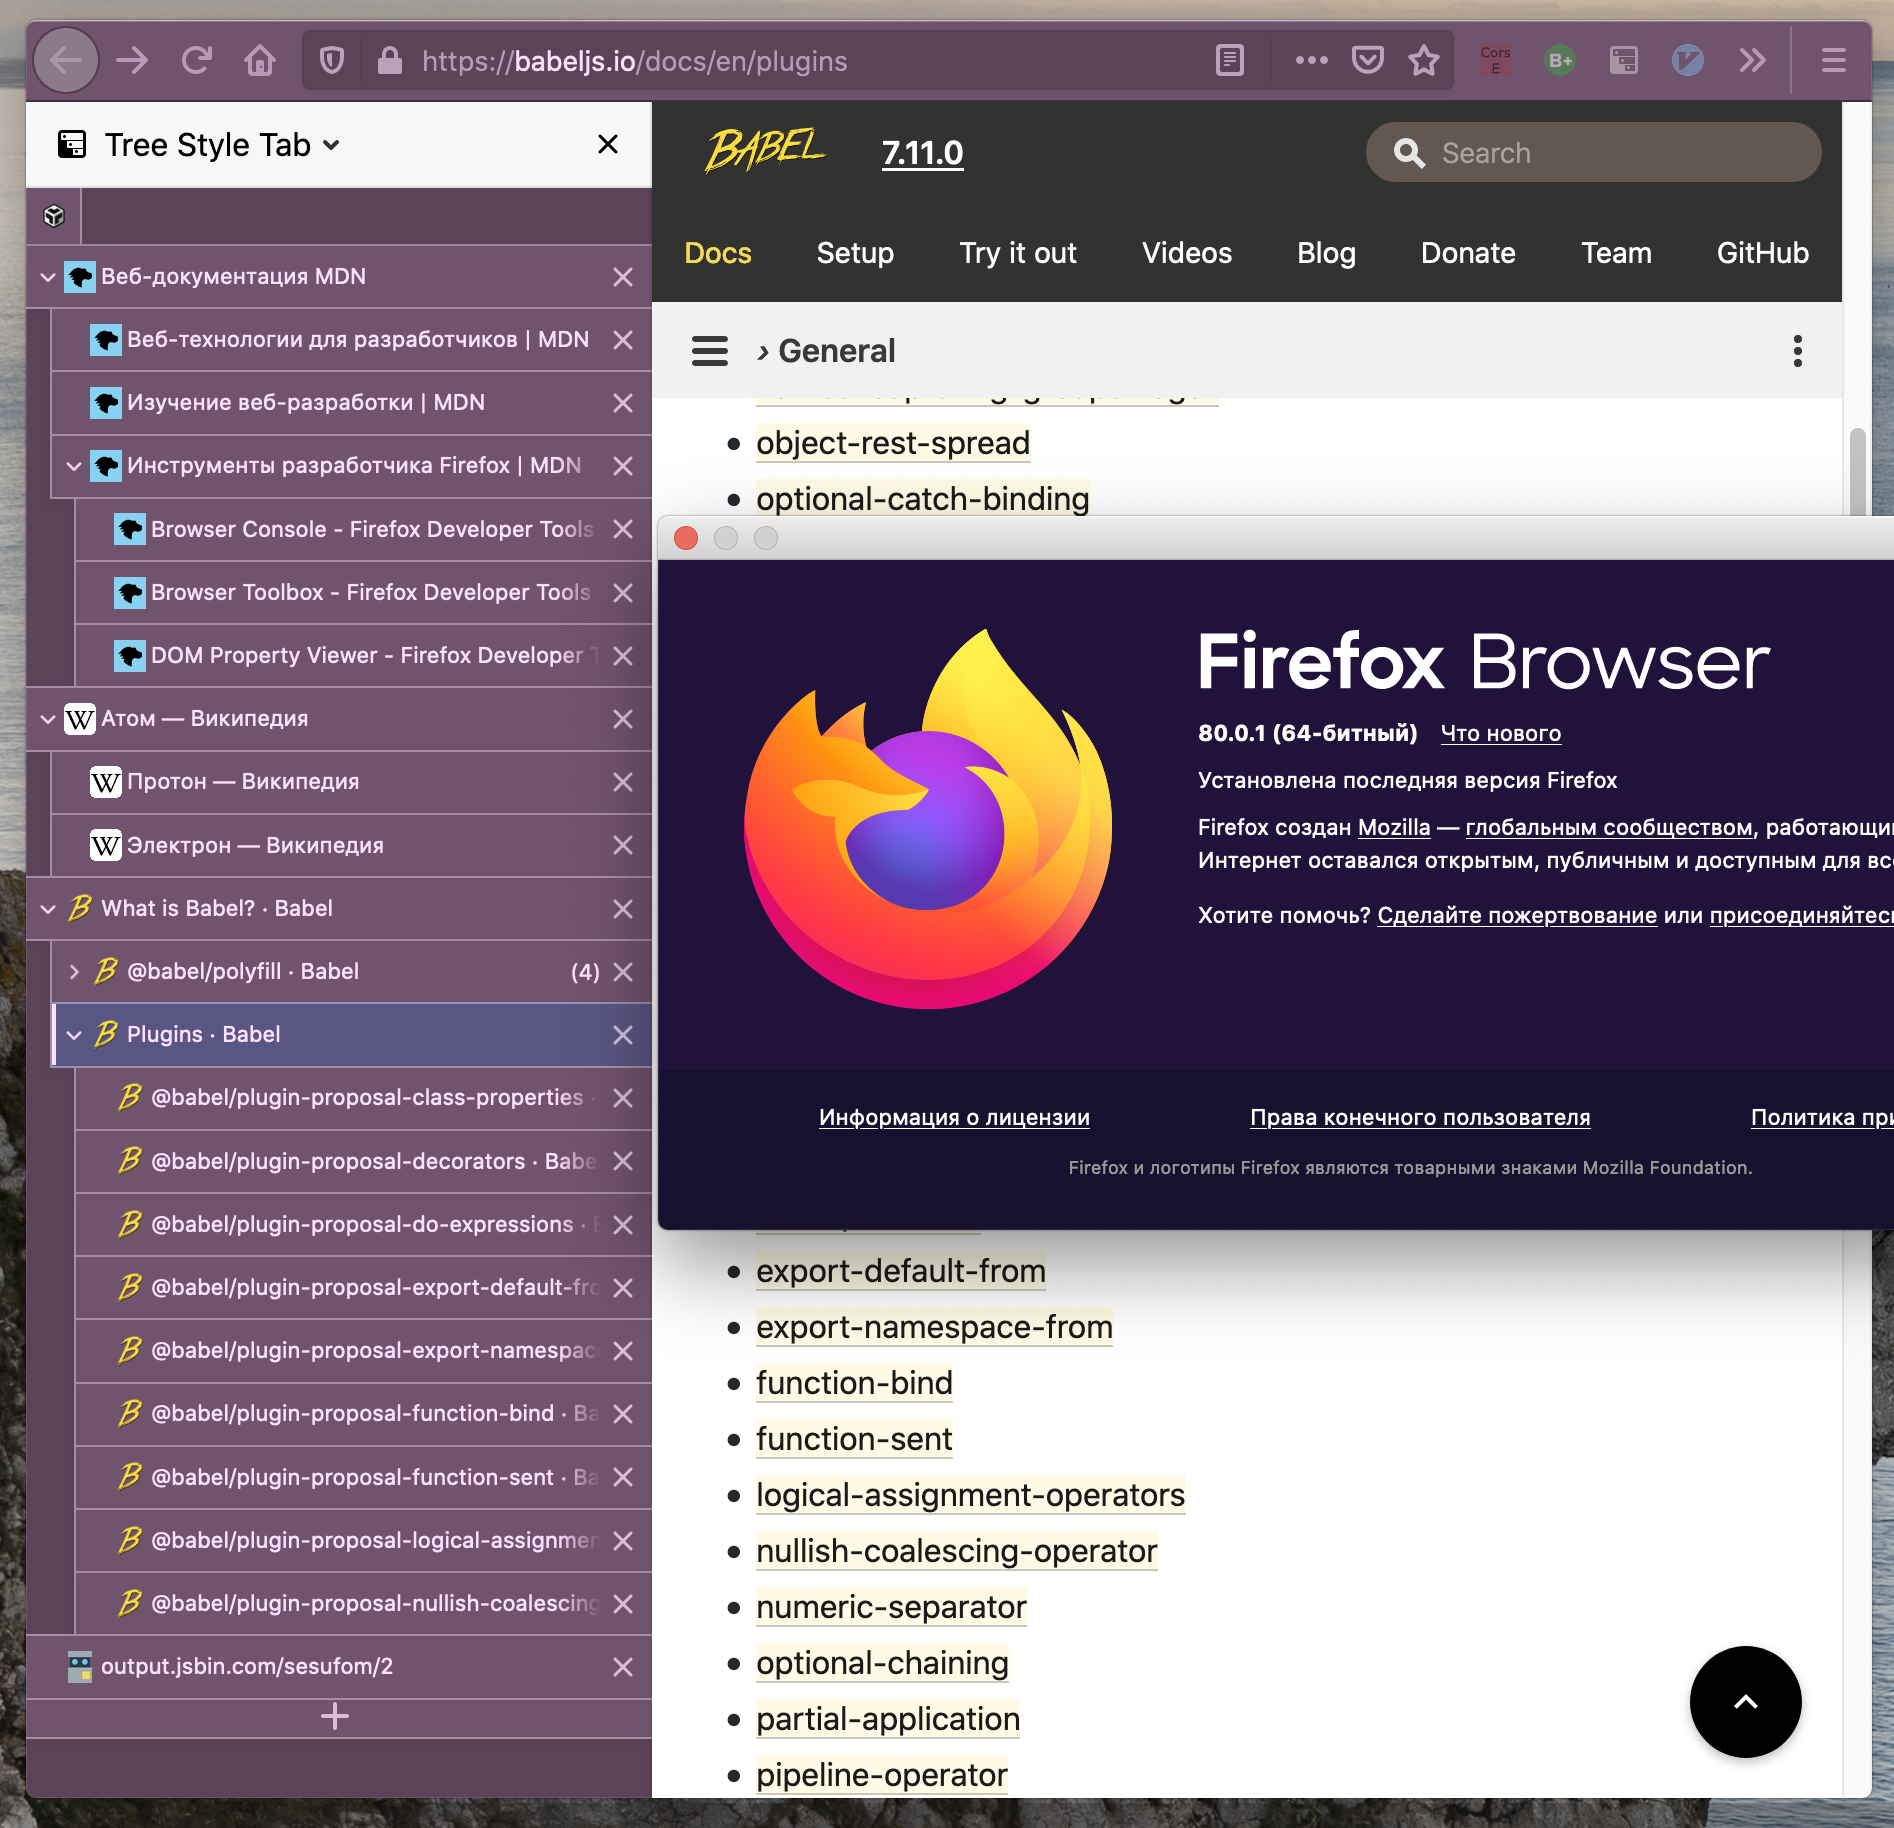The width and height of the screenshot is (1894, 1828).
Task: Open the Team navigation item
Action: pyautogui.click(x=1616, y=253)
